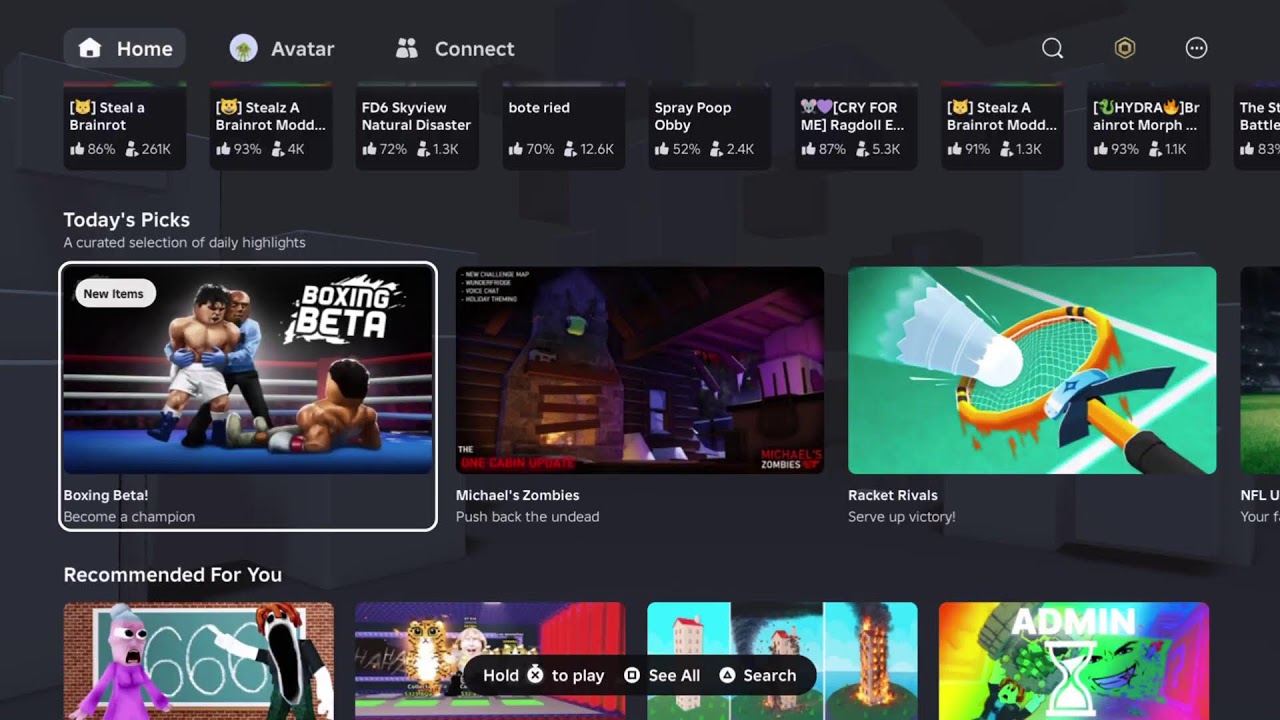Click 'Serve up victory!' subtitle
The image size is (1280, 720).
coord(901,517)
